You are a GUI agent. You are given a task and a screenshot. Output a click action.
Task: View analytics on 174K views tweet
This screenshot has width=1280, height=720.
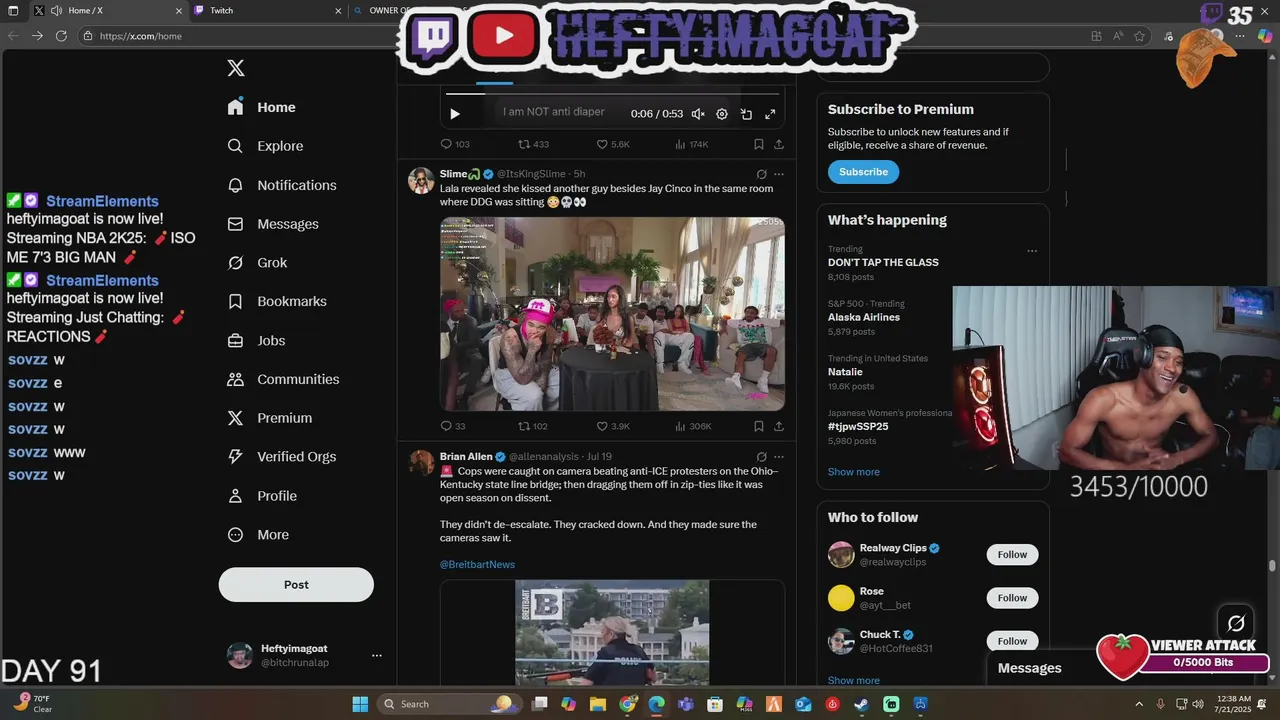coord(692,144)
